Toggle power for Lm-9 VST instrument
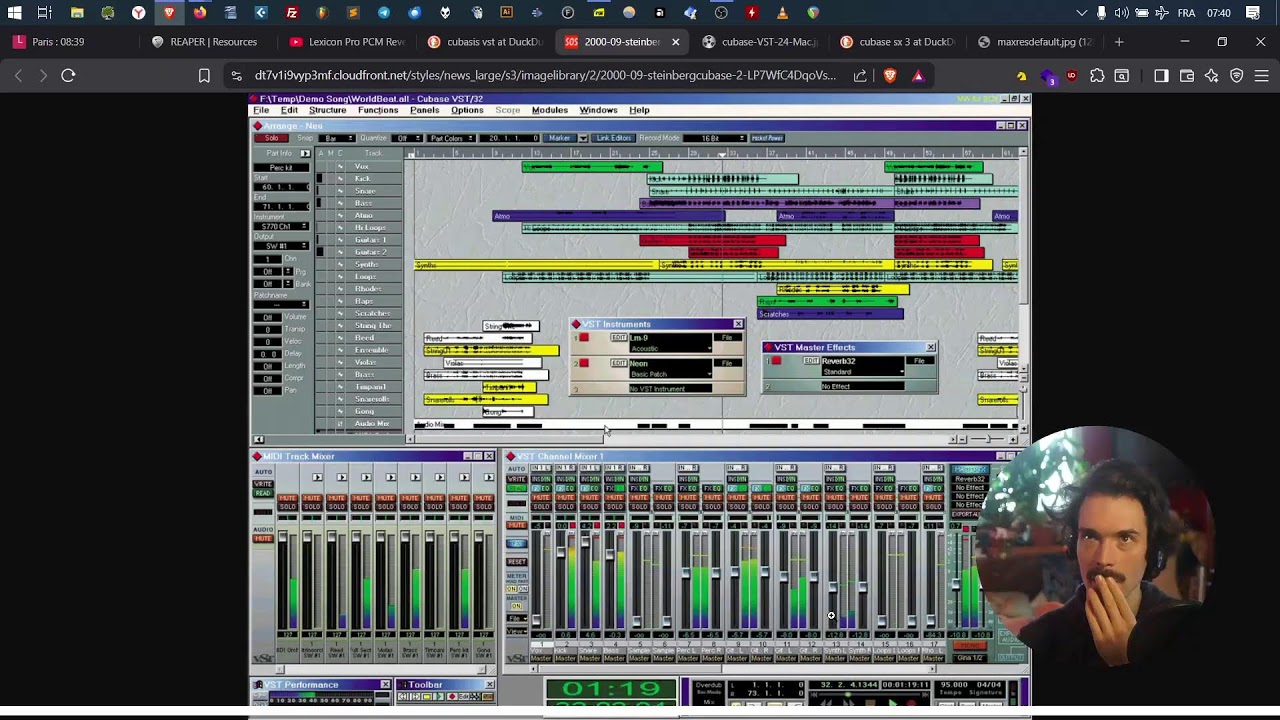Screen dimensions: 1280x720 pos(584,338)
